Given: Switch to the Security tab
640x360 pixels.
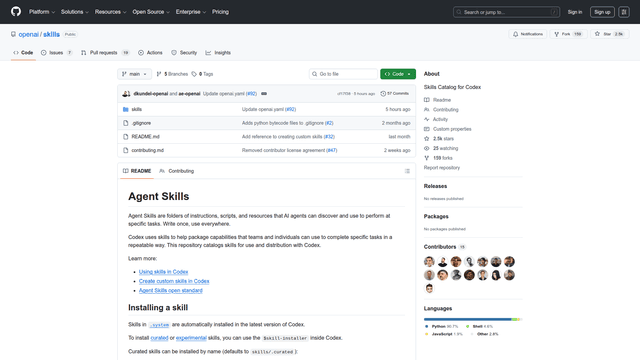Looking at the screenshot, I should click(184, 53).
